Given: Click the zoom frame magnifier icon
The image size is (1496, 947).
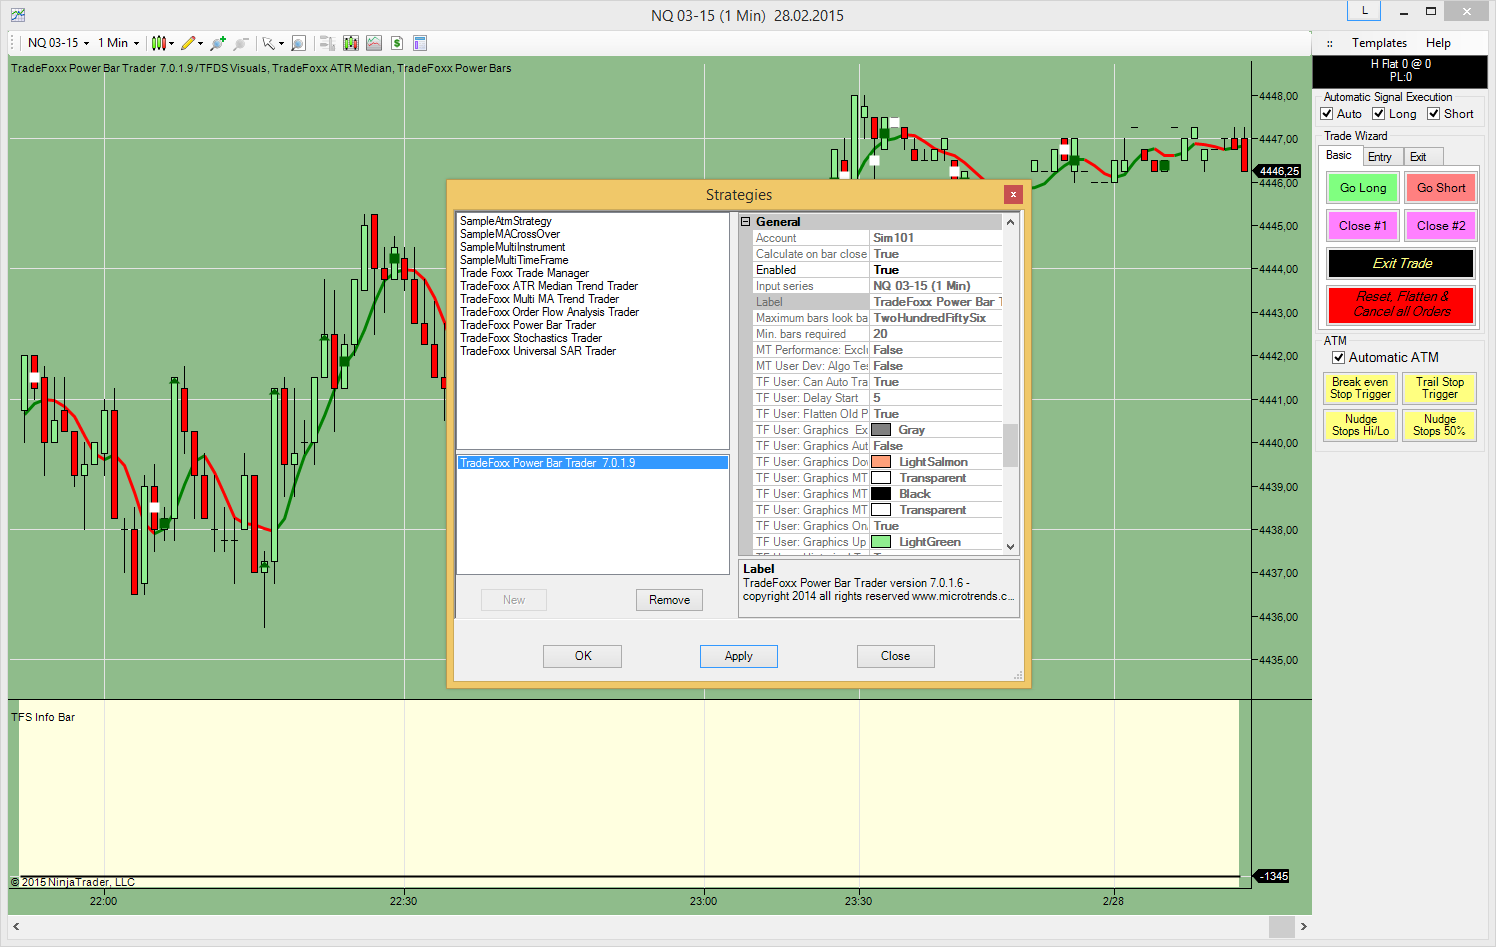Looking at the screenshot, I should click(x=298, y=43).
